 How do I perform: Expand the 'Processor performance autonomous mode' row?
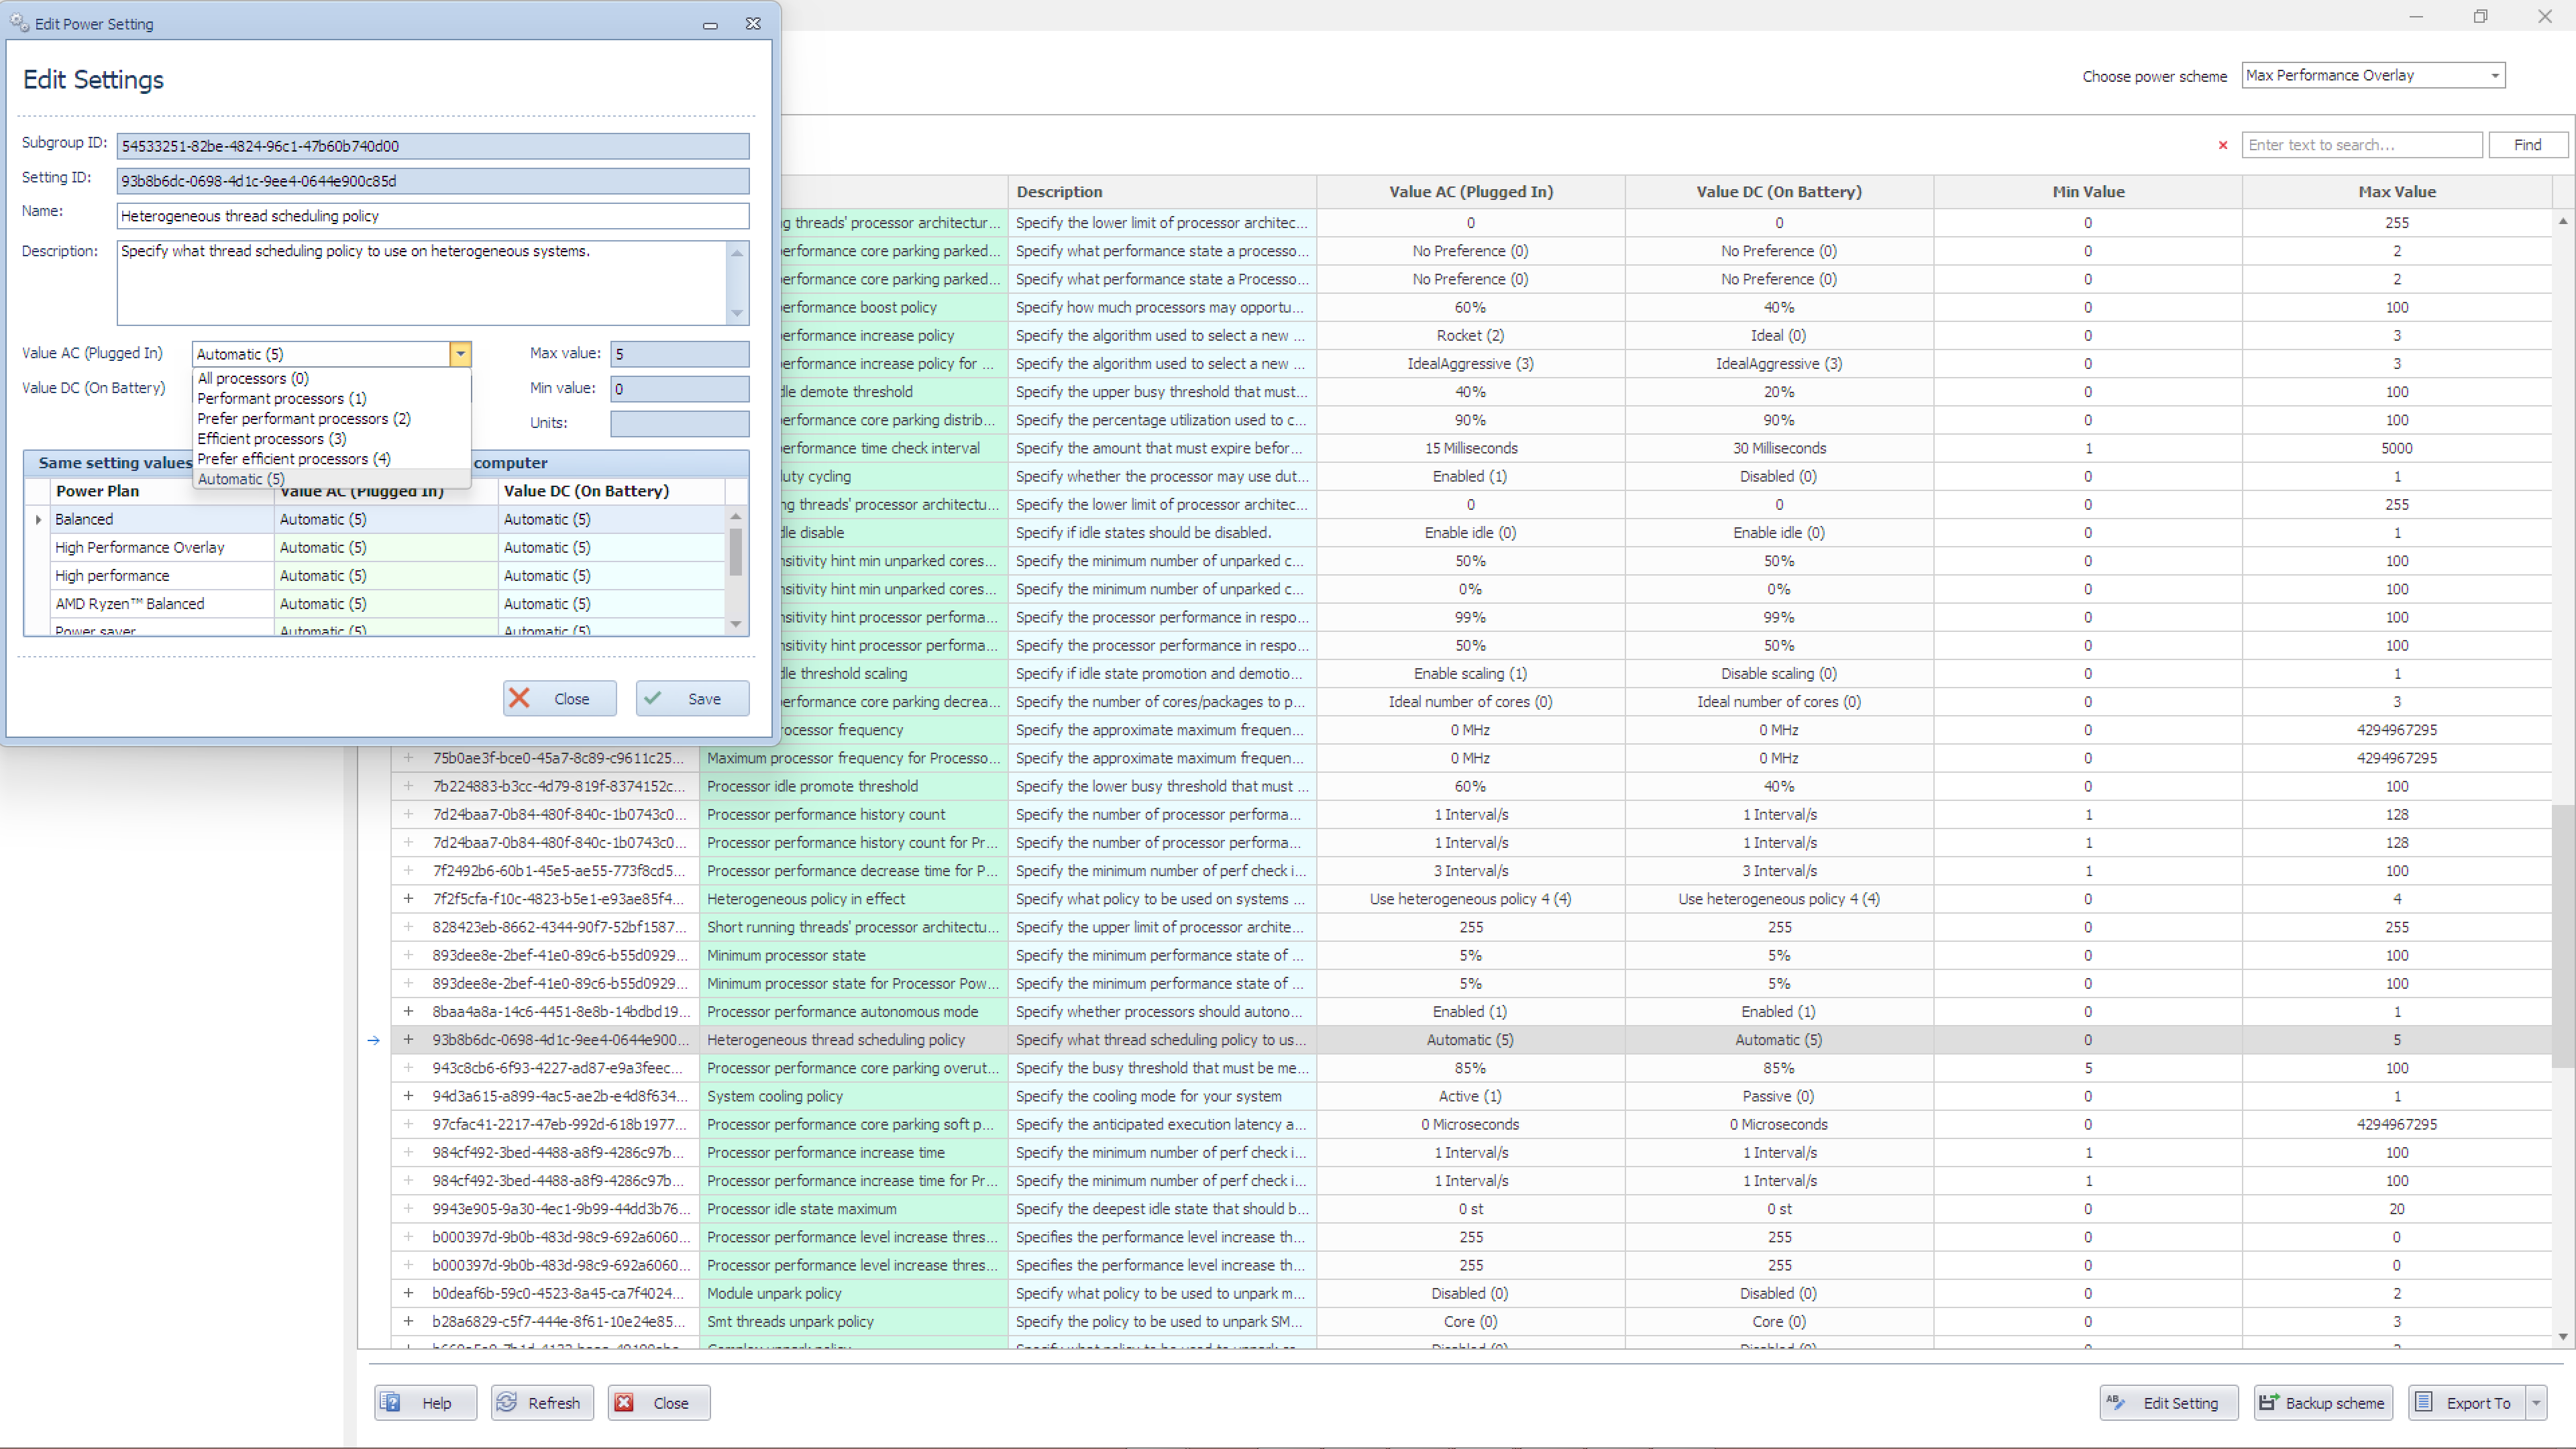tap(408, 1011)
